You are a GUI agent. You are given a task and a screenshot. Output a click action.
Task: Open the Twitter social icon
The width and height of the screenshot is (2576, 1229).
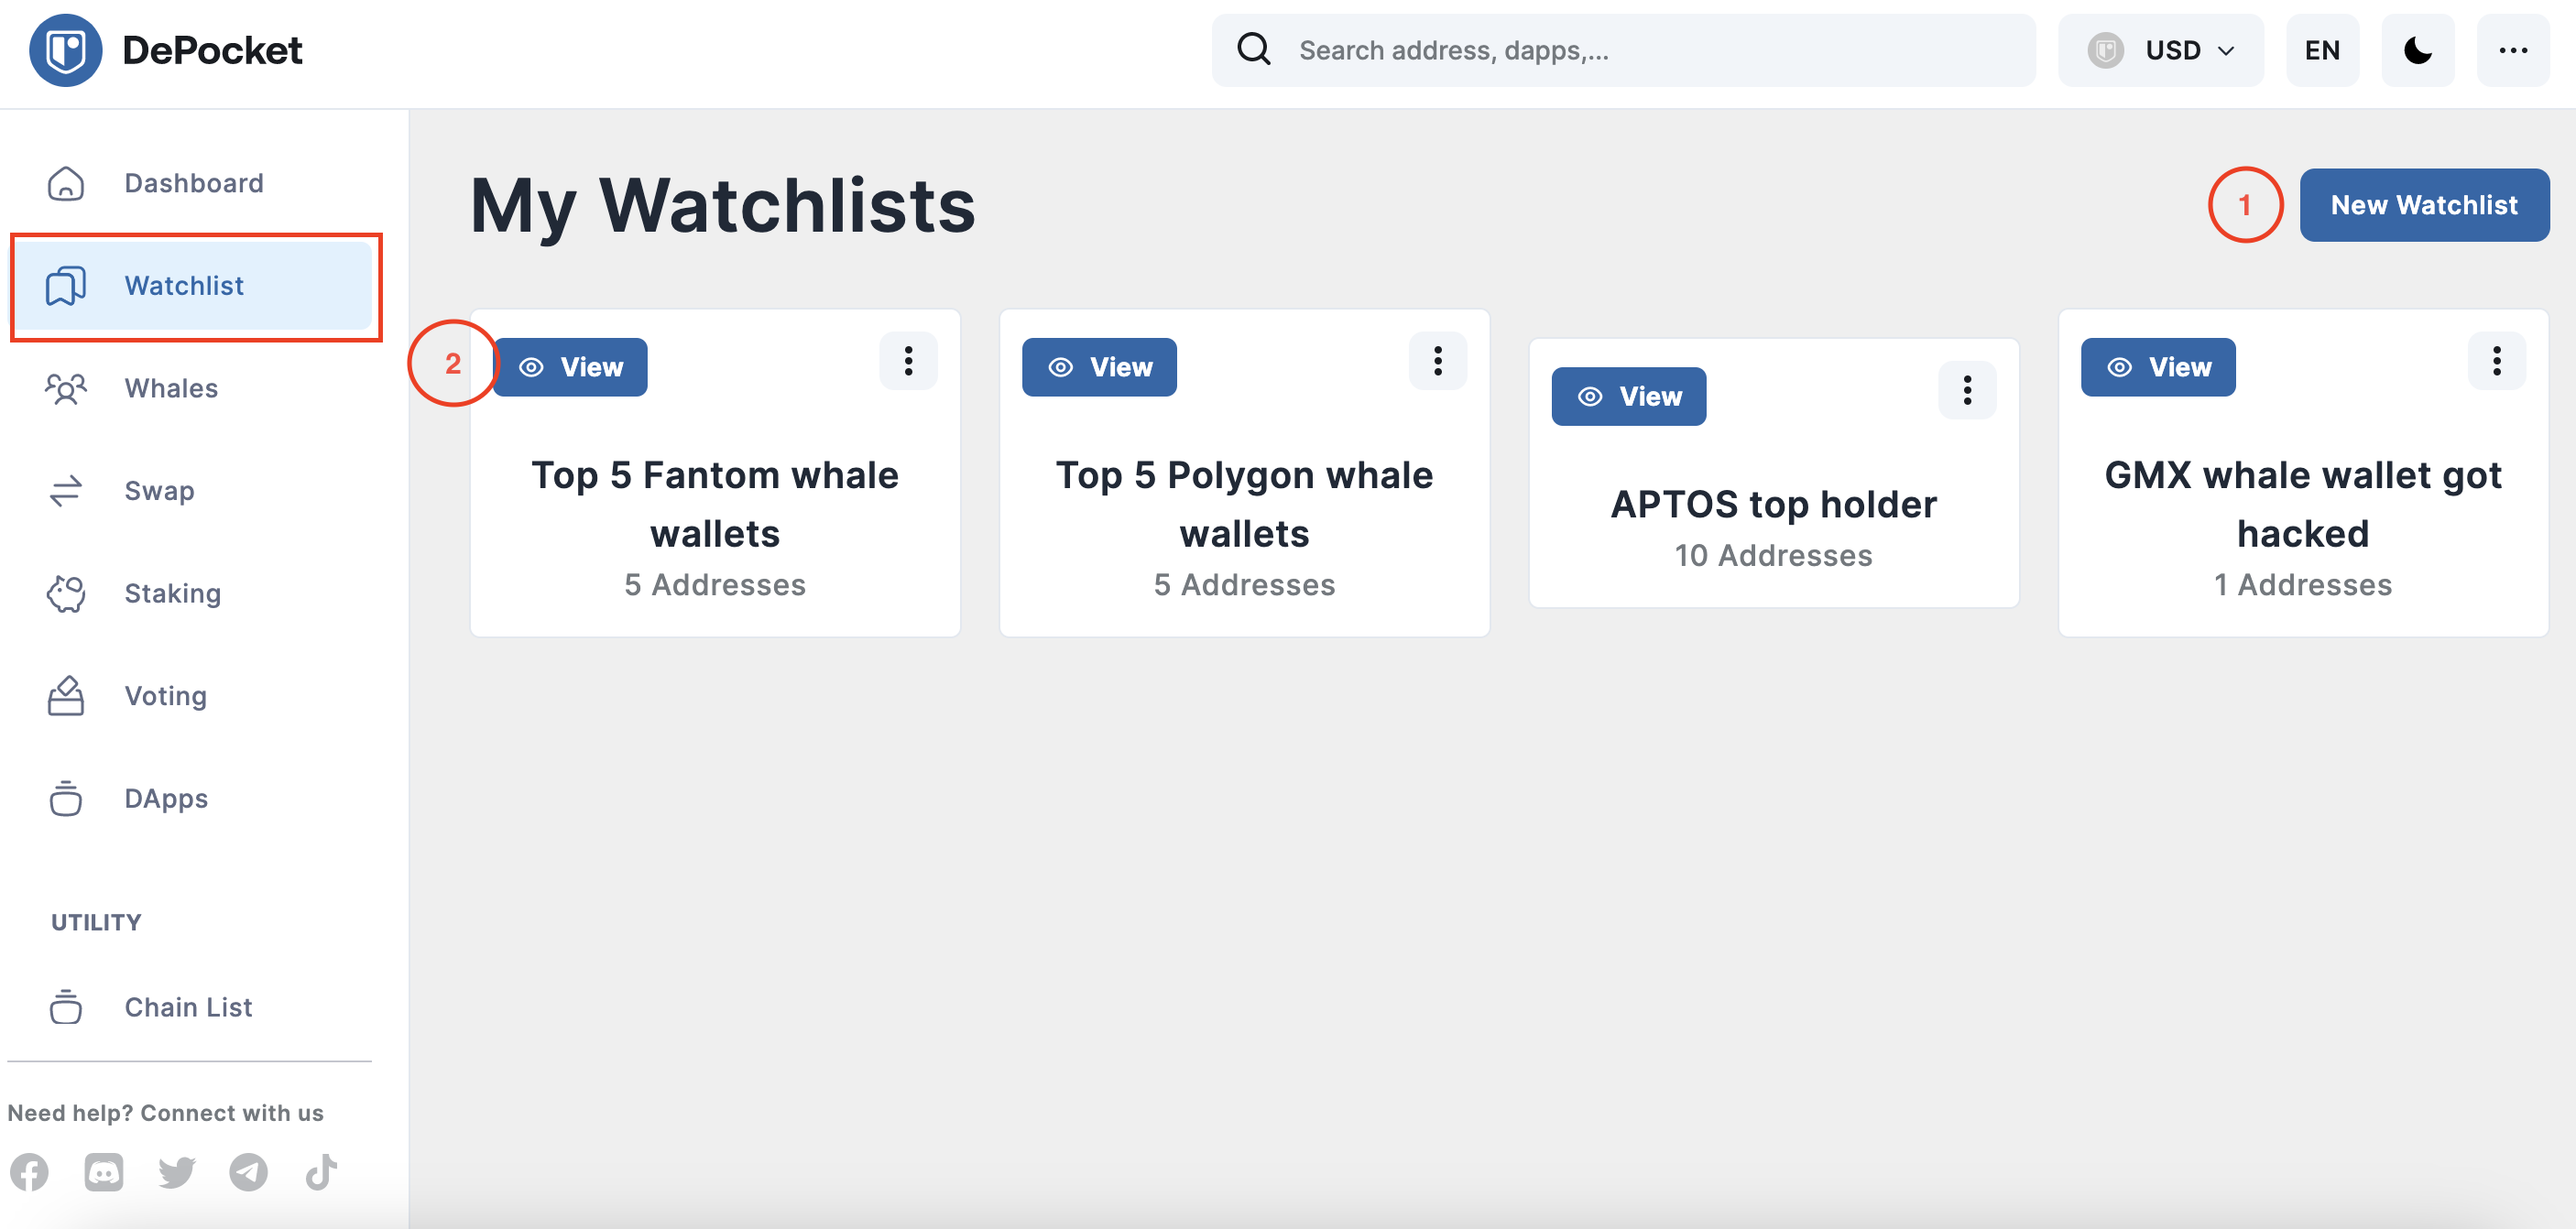click(x=177, y=1172)
